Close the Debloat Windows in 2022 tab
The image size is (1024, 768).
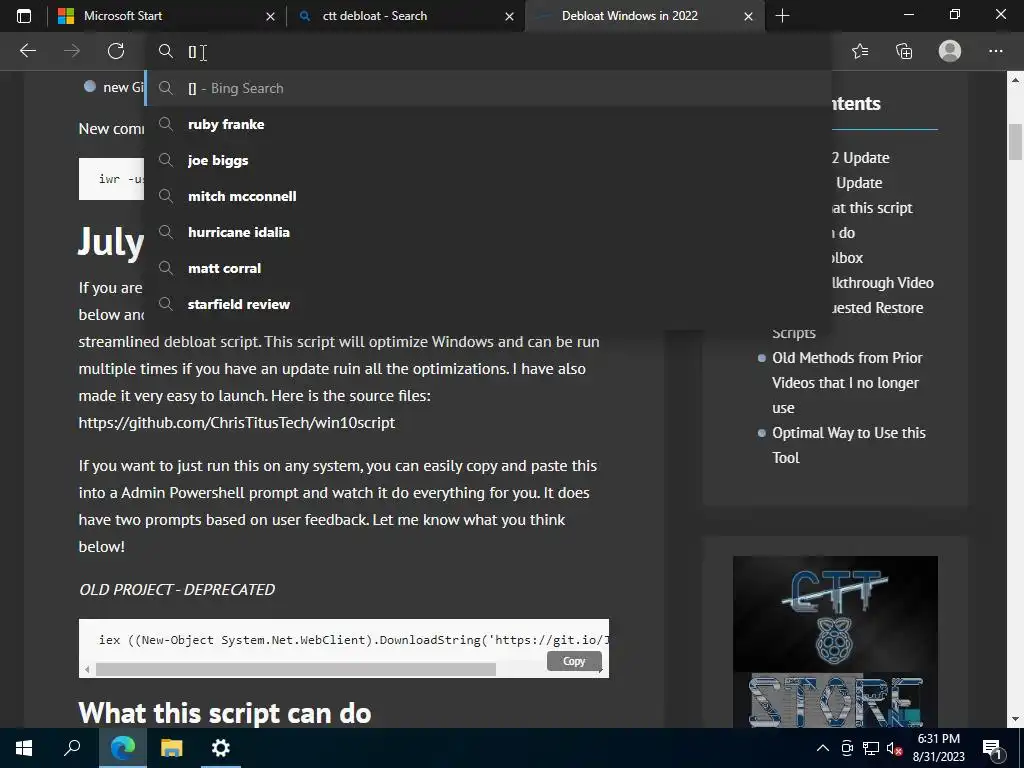[748, 16]
